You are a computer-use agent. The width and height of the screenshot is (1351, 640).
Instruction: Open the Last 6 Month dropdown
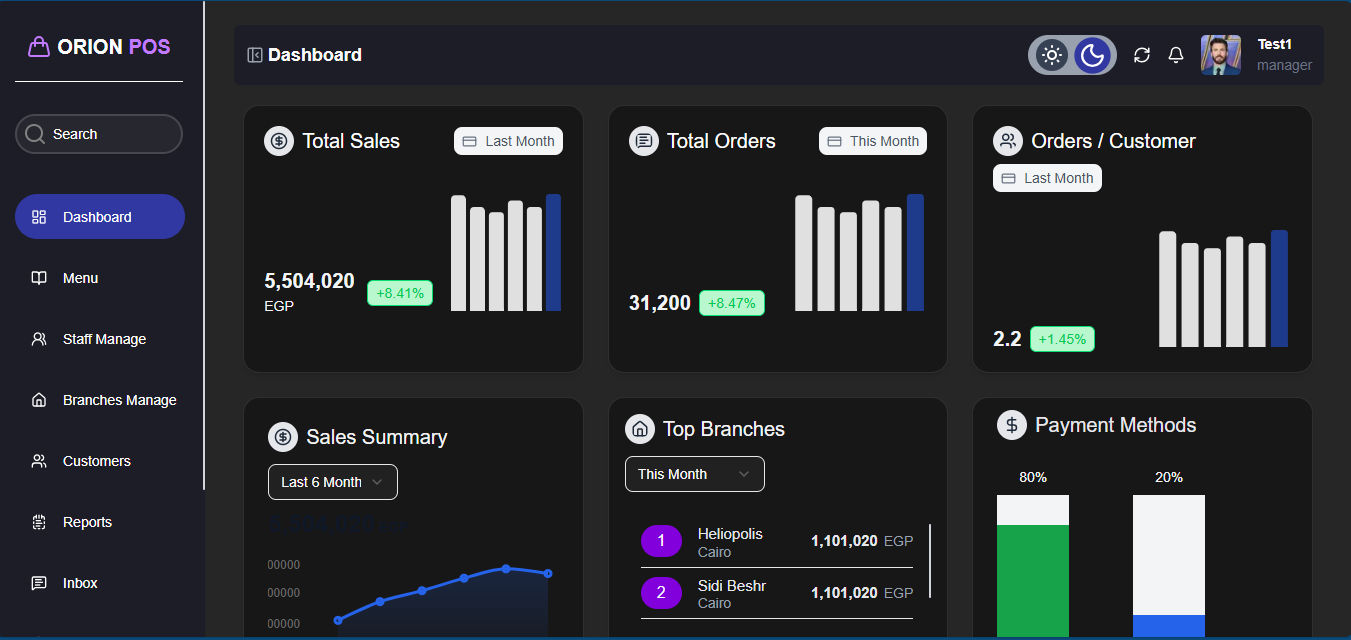(333, 482)
